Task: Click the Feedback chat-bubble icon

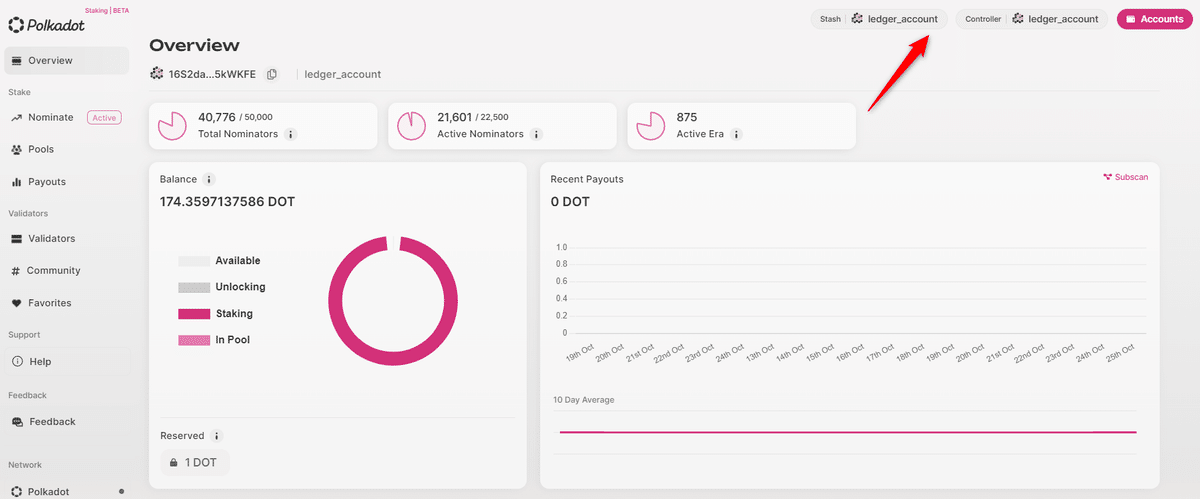Action: click(17, 422)
